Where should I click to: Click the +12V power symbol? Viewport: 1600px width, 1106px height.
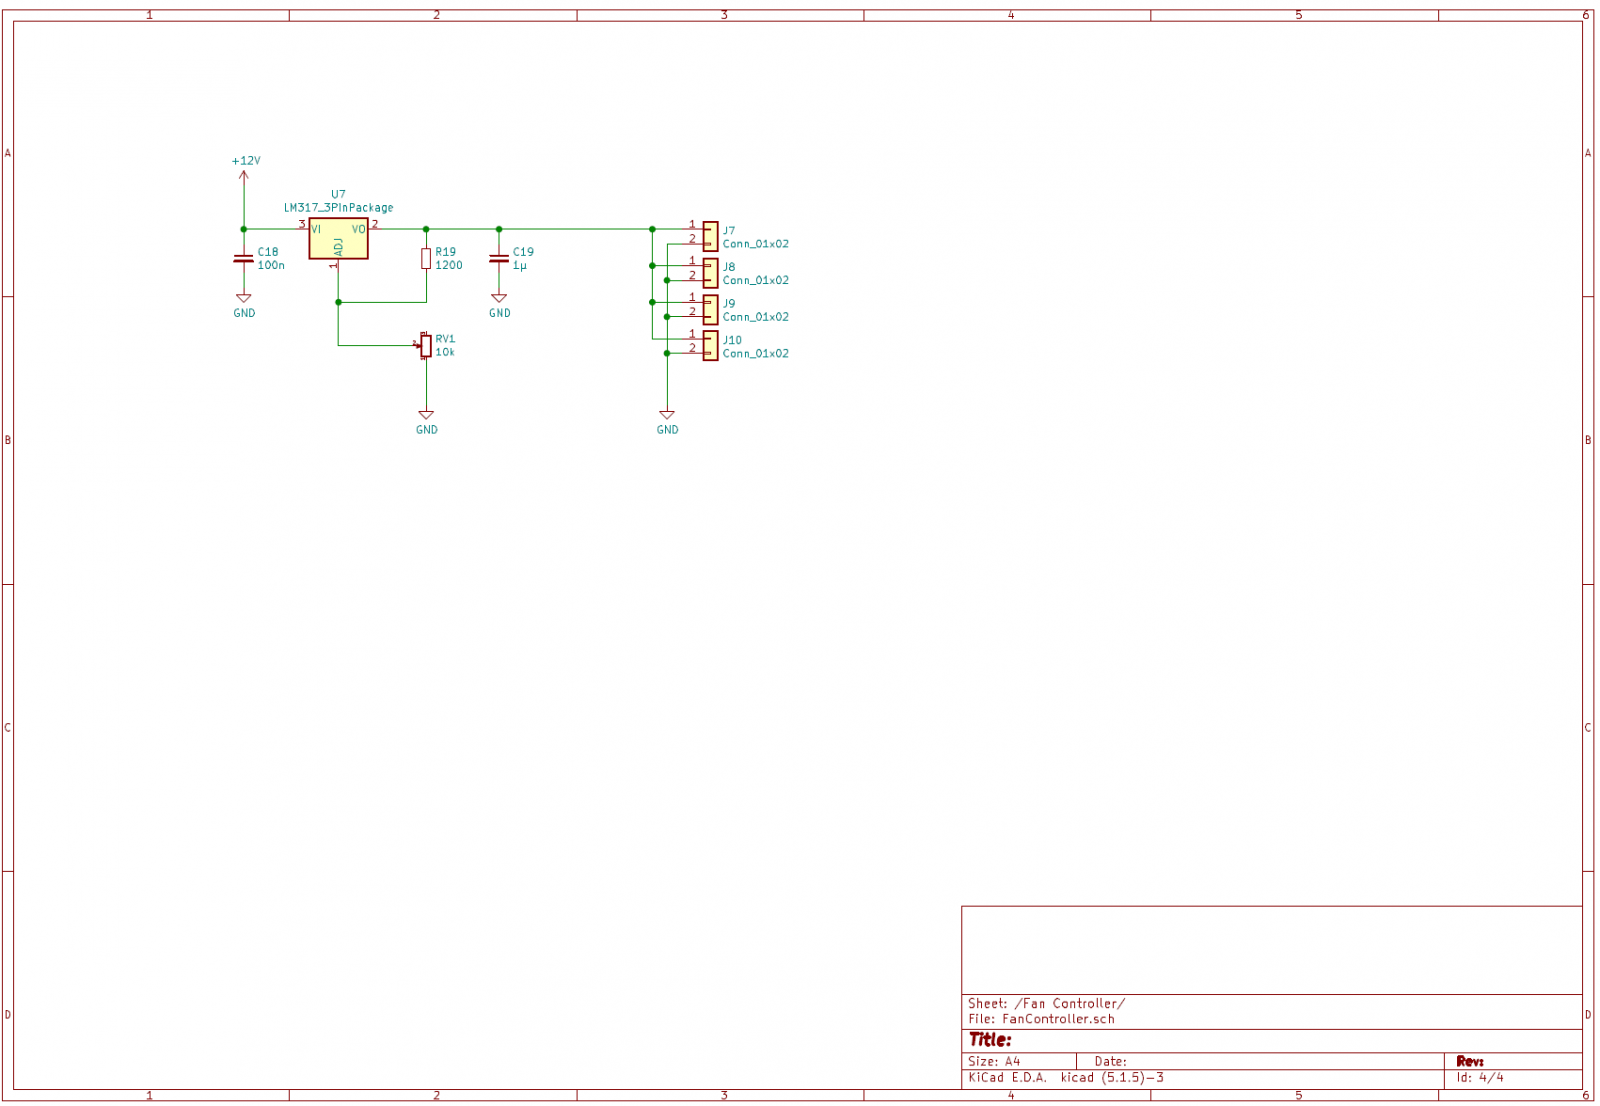point(244,176)
